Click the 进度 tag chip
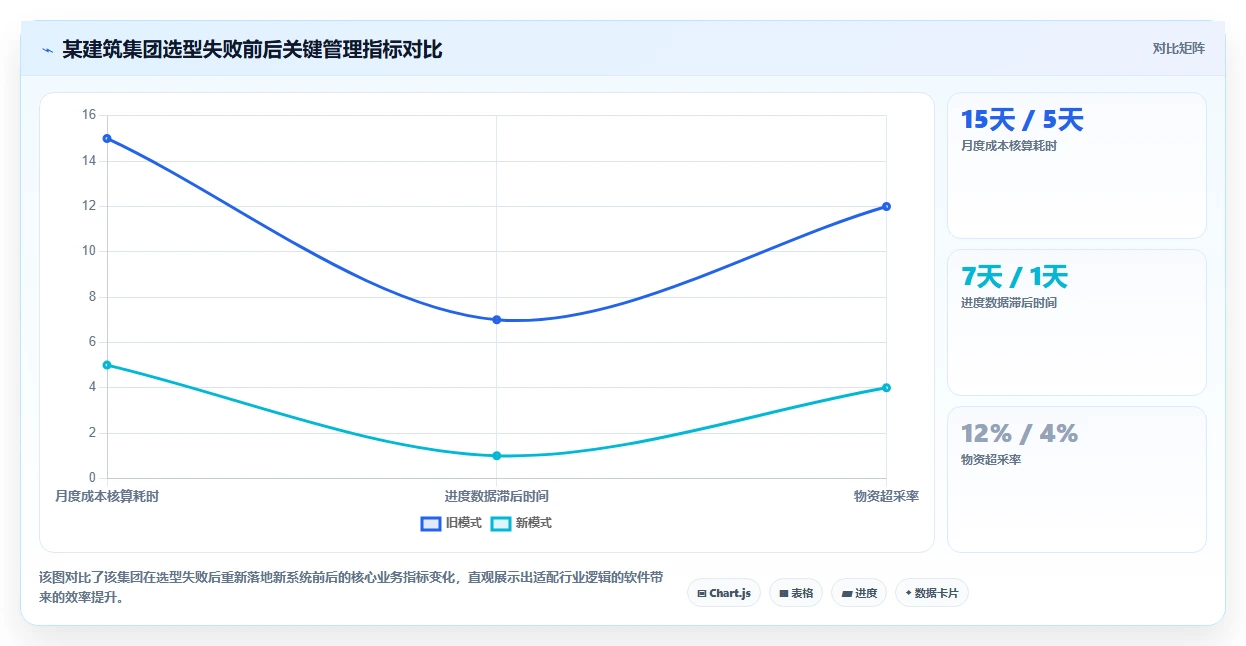Screen dimensions: 1246x646 click(859, 593)
